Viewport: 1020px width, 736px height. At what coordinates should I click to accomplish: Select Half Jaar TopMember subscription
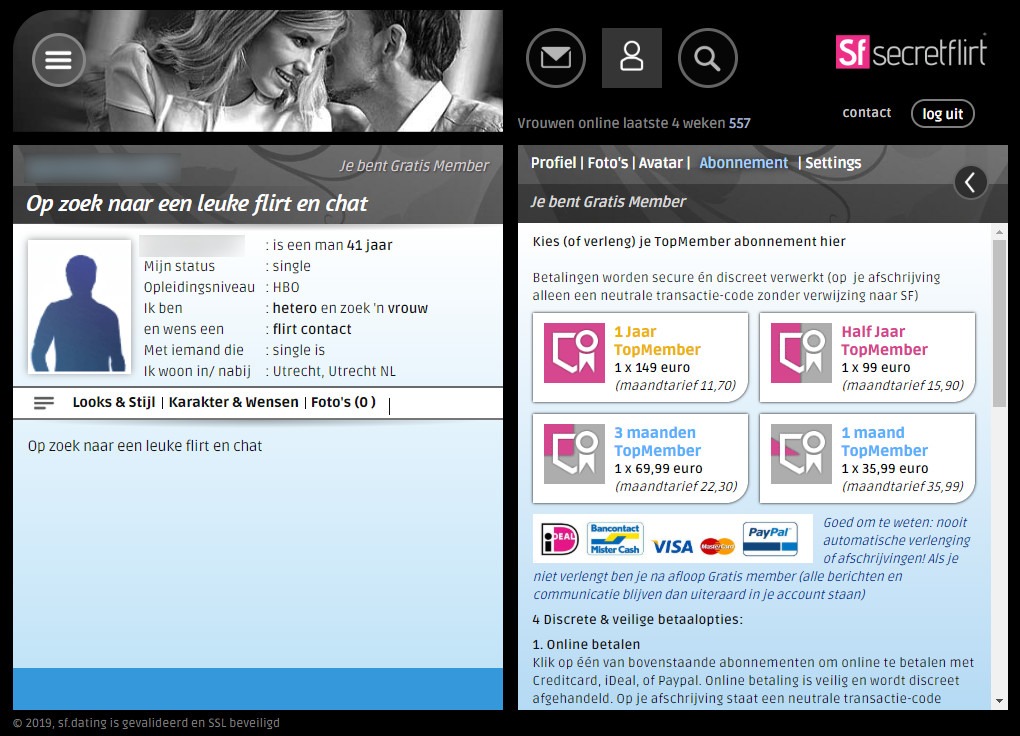867,357
